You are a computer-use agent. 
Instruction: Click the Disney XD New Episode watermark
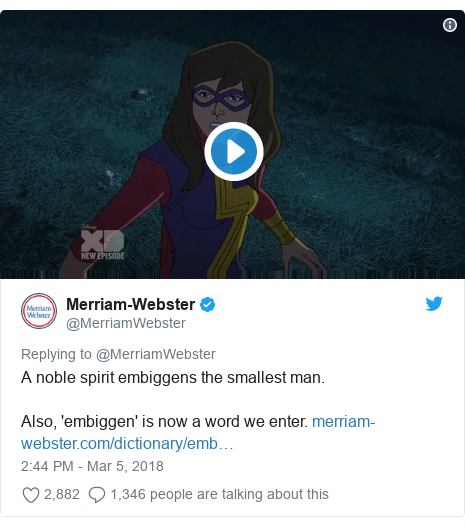pyautogui.click(x=102, y=242)
